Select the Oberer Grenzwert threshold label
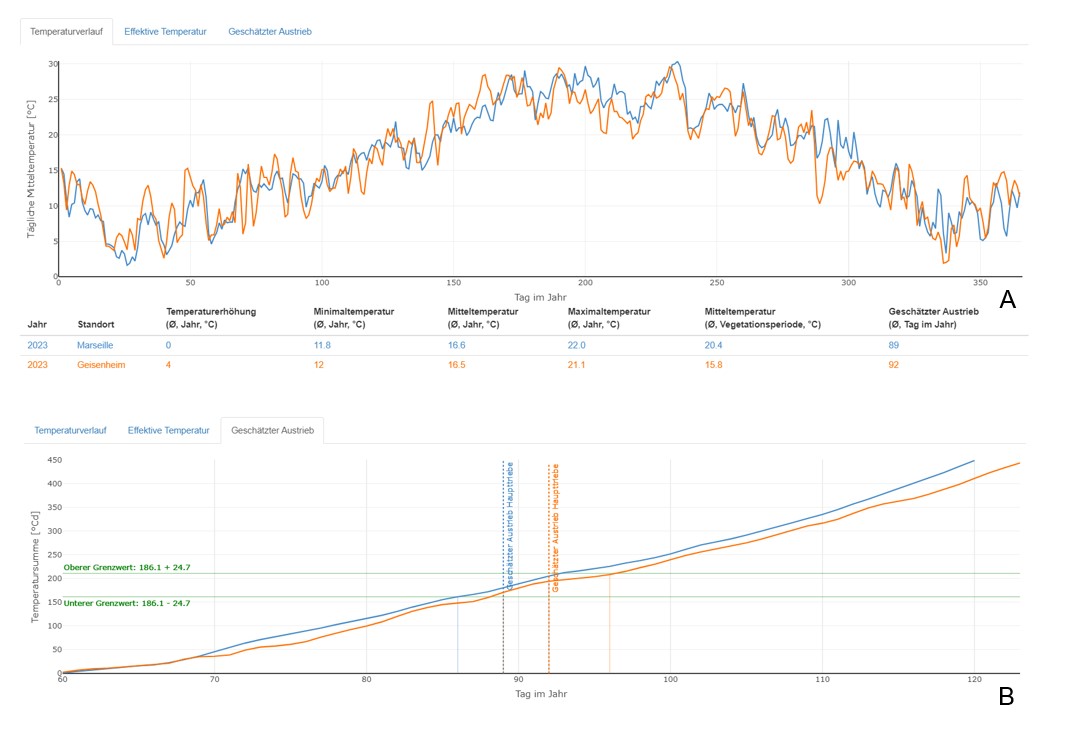Screen dimensions: 1068x734 126,568
